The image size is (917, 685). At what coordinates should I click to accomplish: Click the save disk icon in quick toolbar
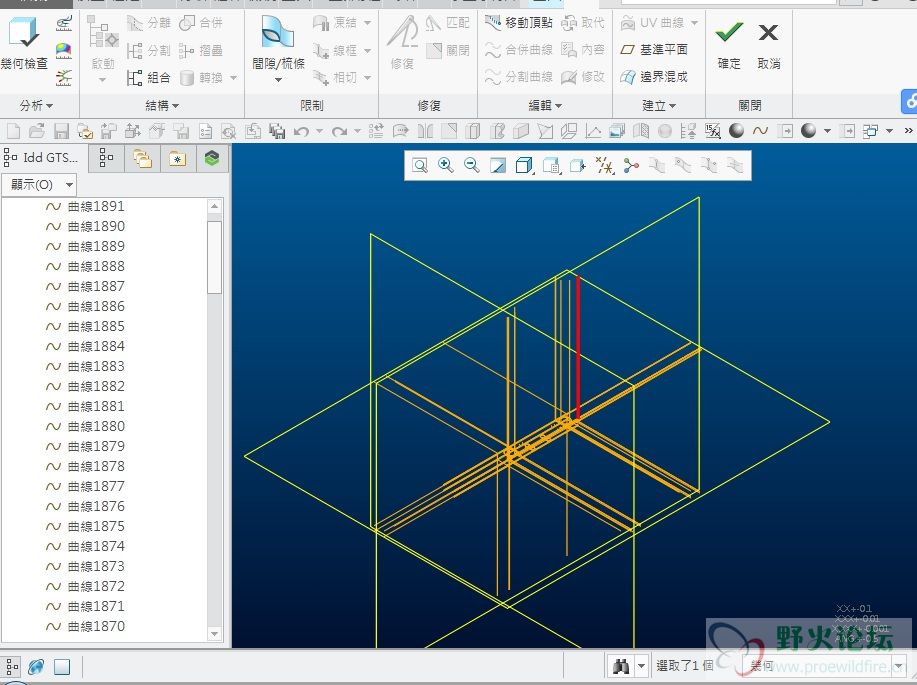click(x=61, y=131)
